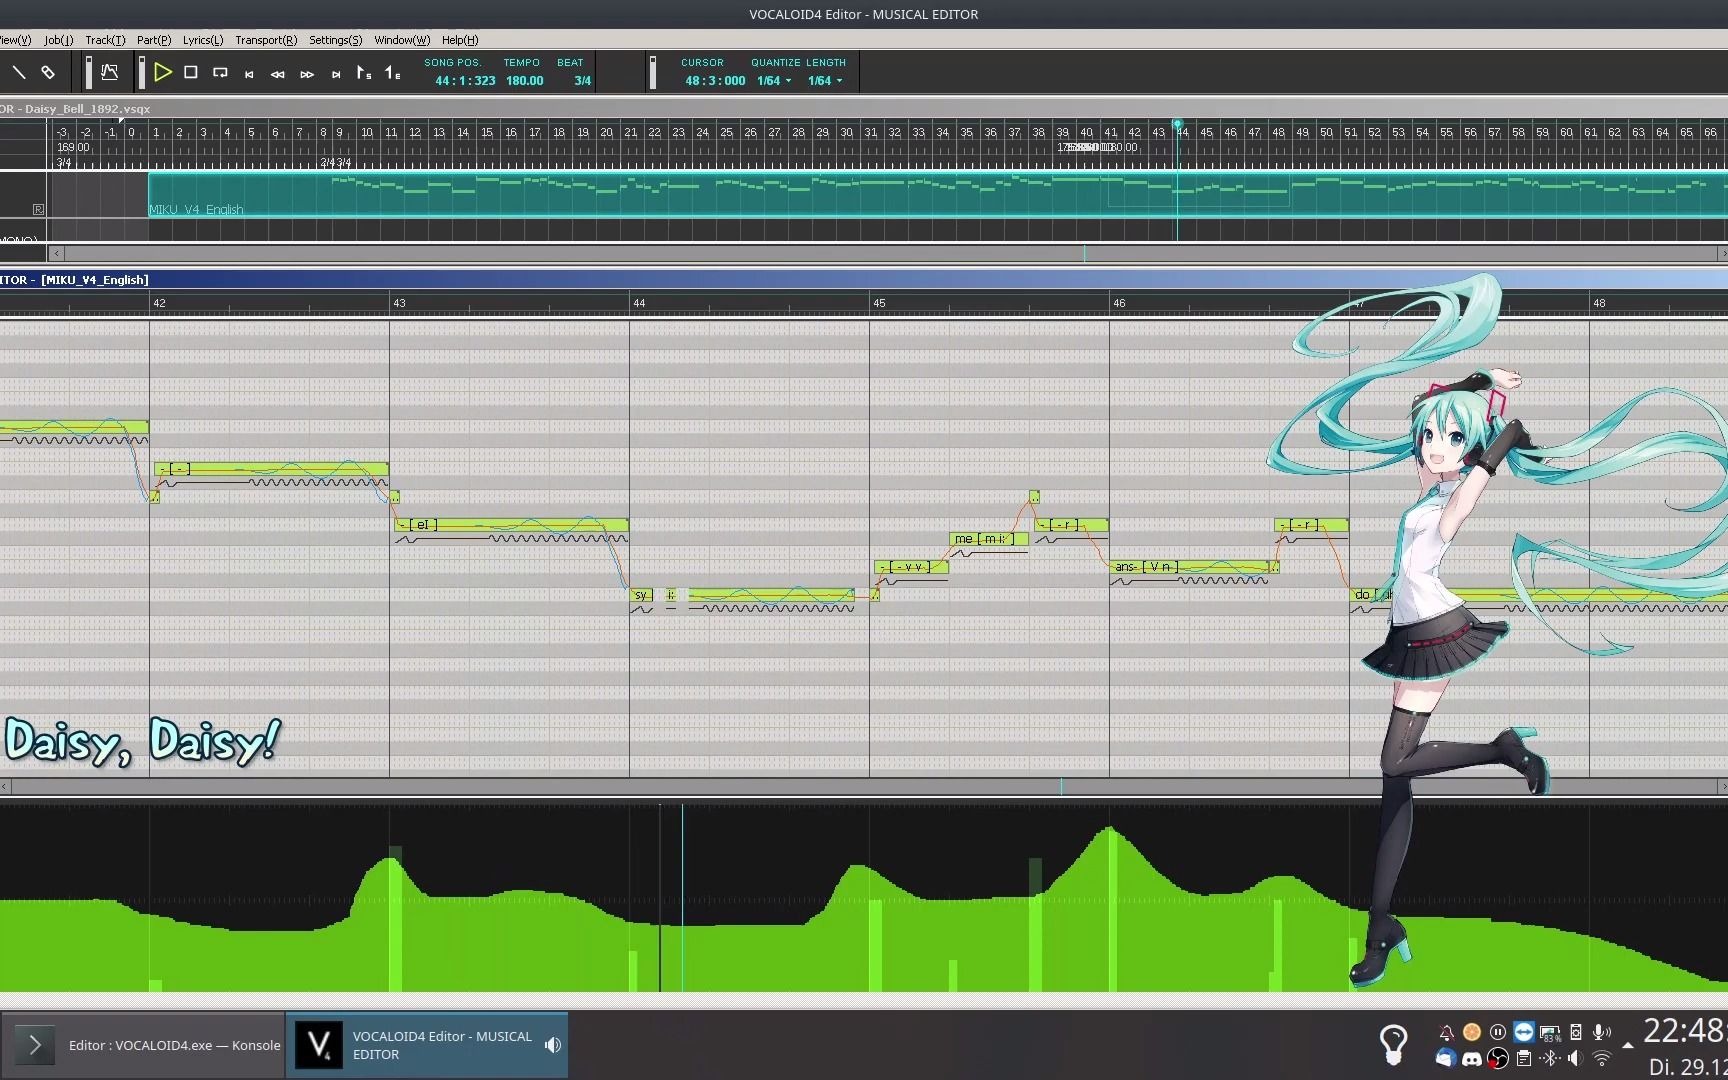The width and height of the screenshot is (1728, 1080).
Task: Open Discord from the system tray
Action: pyautogui.click(x=1471, y=1058)
